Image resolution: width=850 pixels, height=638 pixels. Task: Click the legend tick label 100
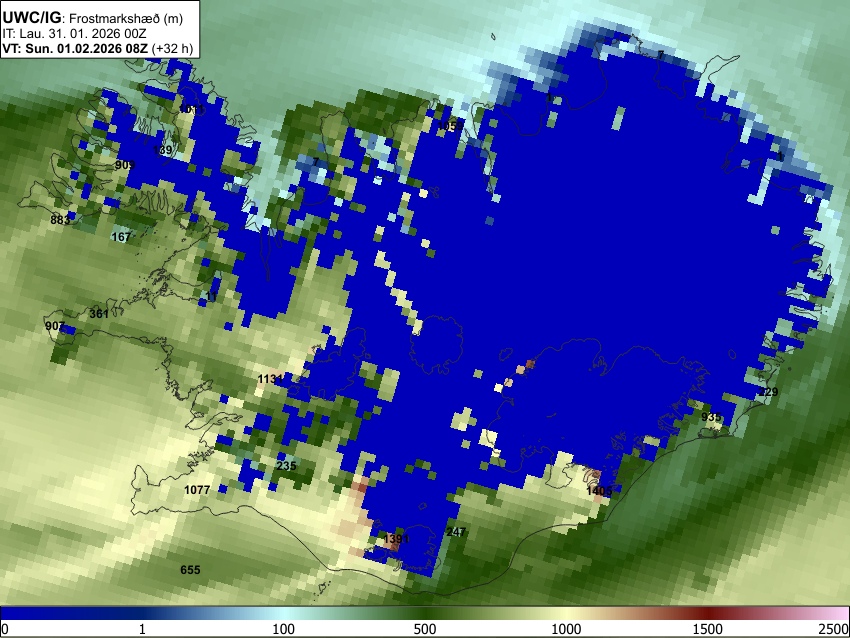tap(283, 629)
